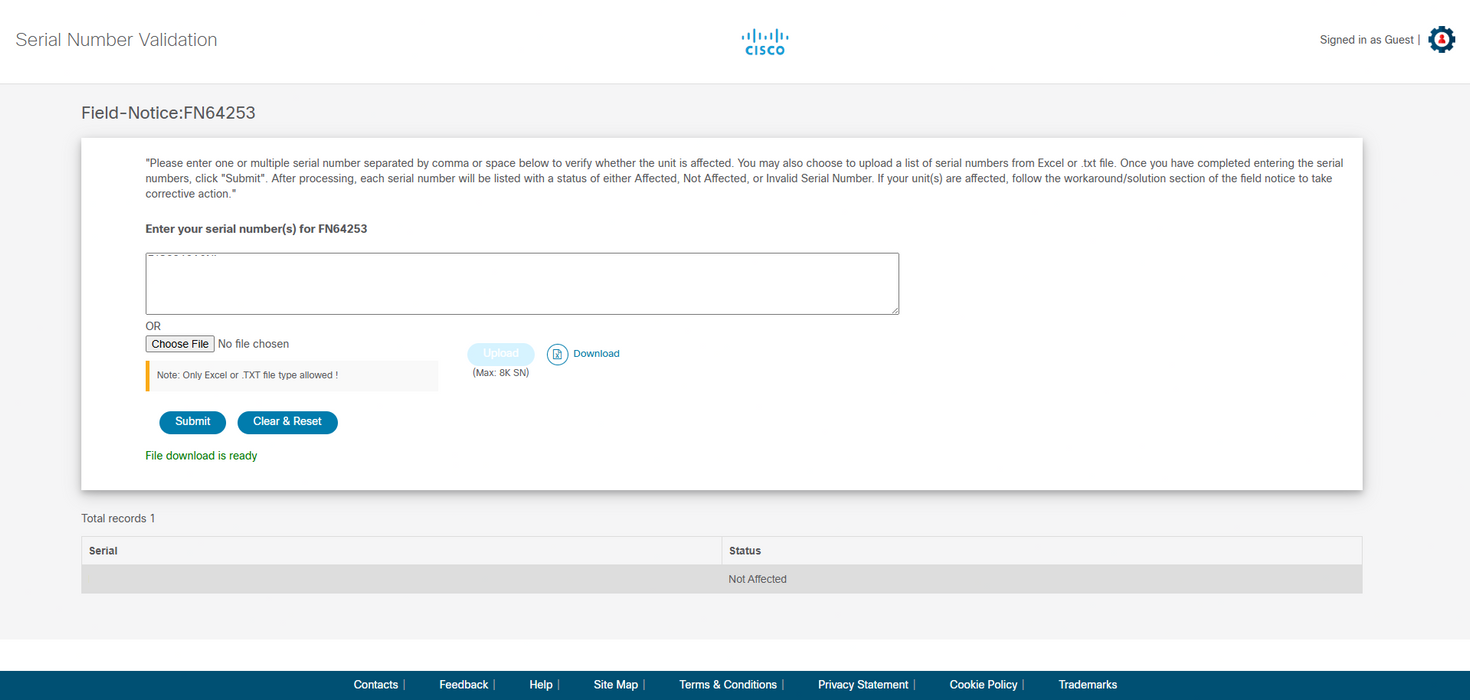The width and height of the screenshot is (1470, 700).
Task: Open the Contacts page from the footer
Action: pos(376,684)
